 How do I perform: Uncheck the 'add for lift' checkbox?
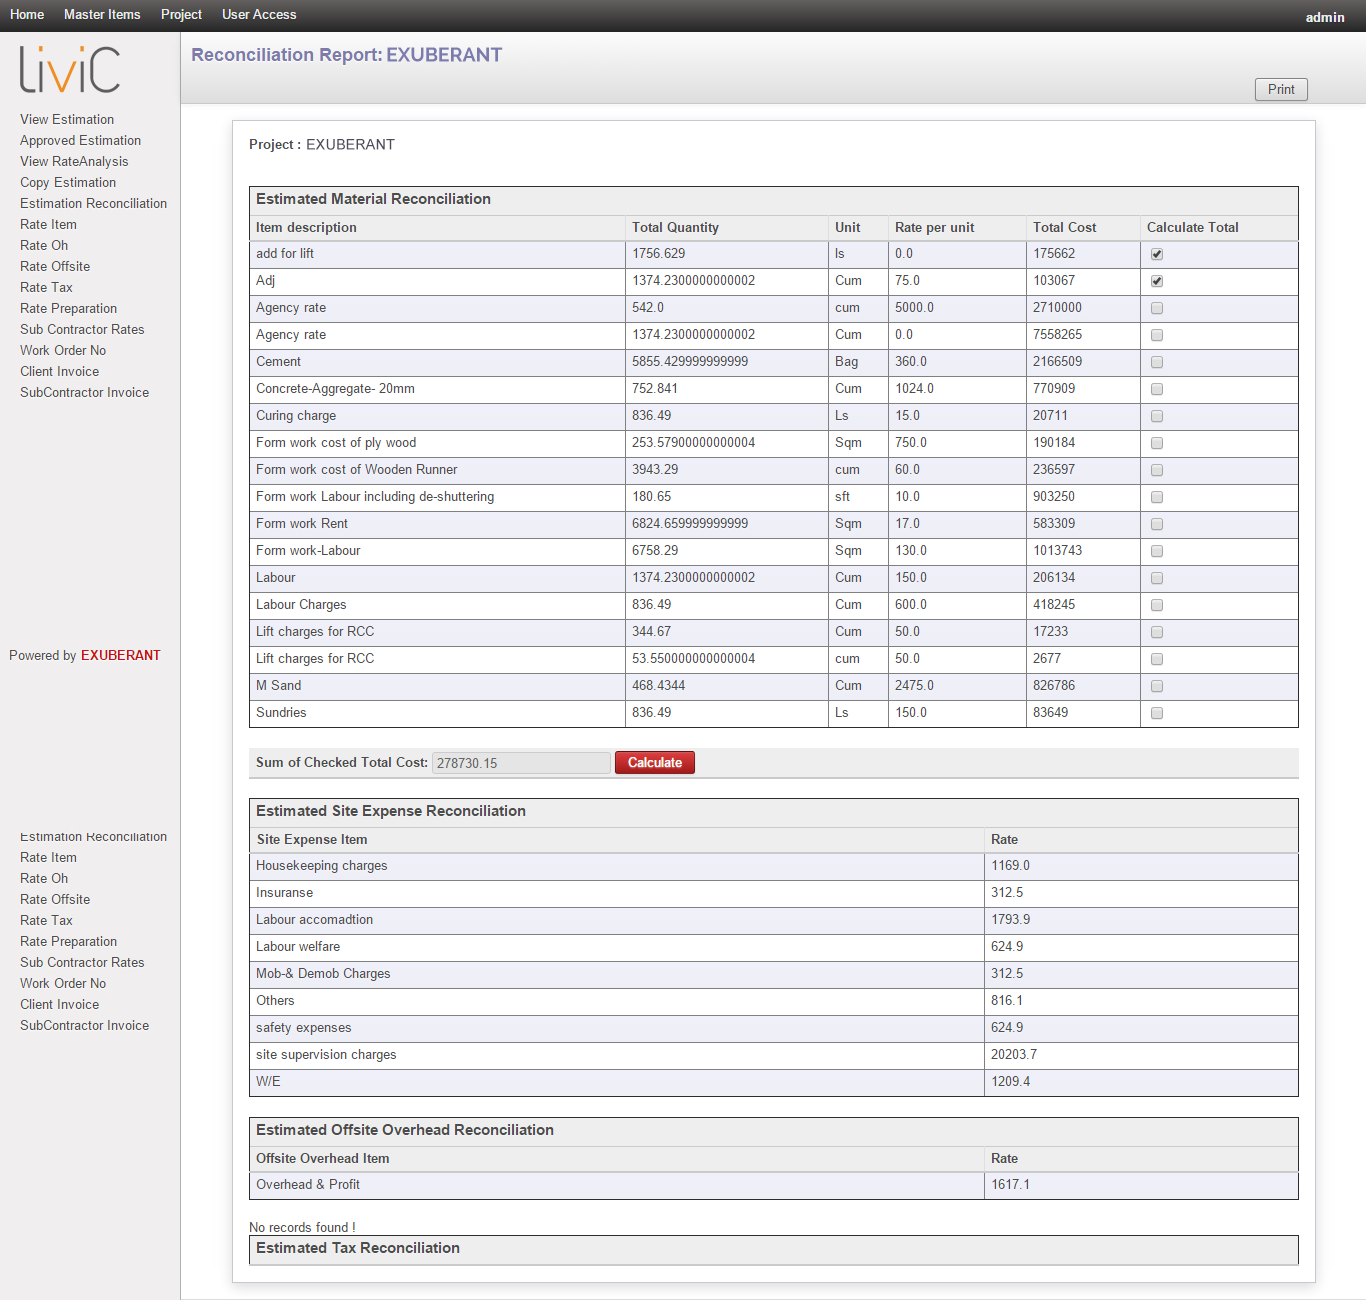click(1157, 254)
